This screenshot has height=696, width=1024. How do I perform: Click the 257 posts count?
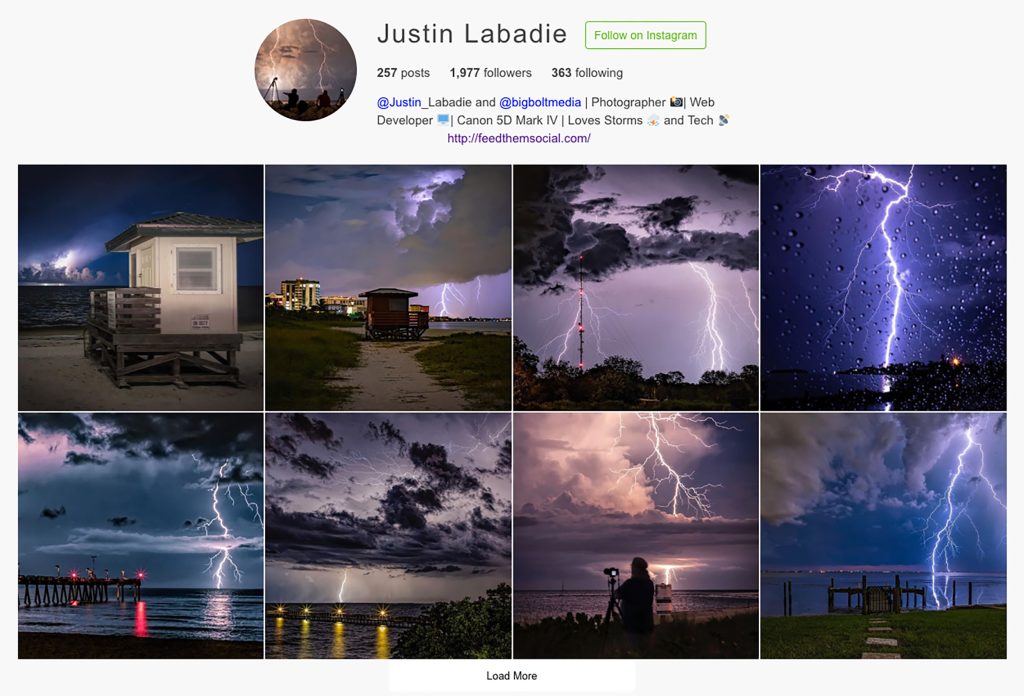tap(403, 73)
